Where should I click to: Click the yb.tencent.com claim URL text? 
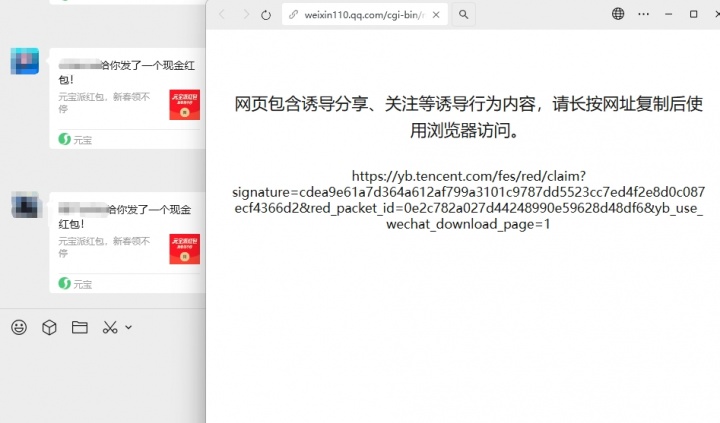click(x=468, y=200)
